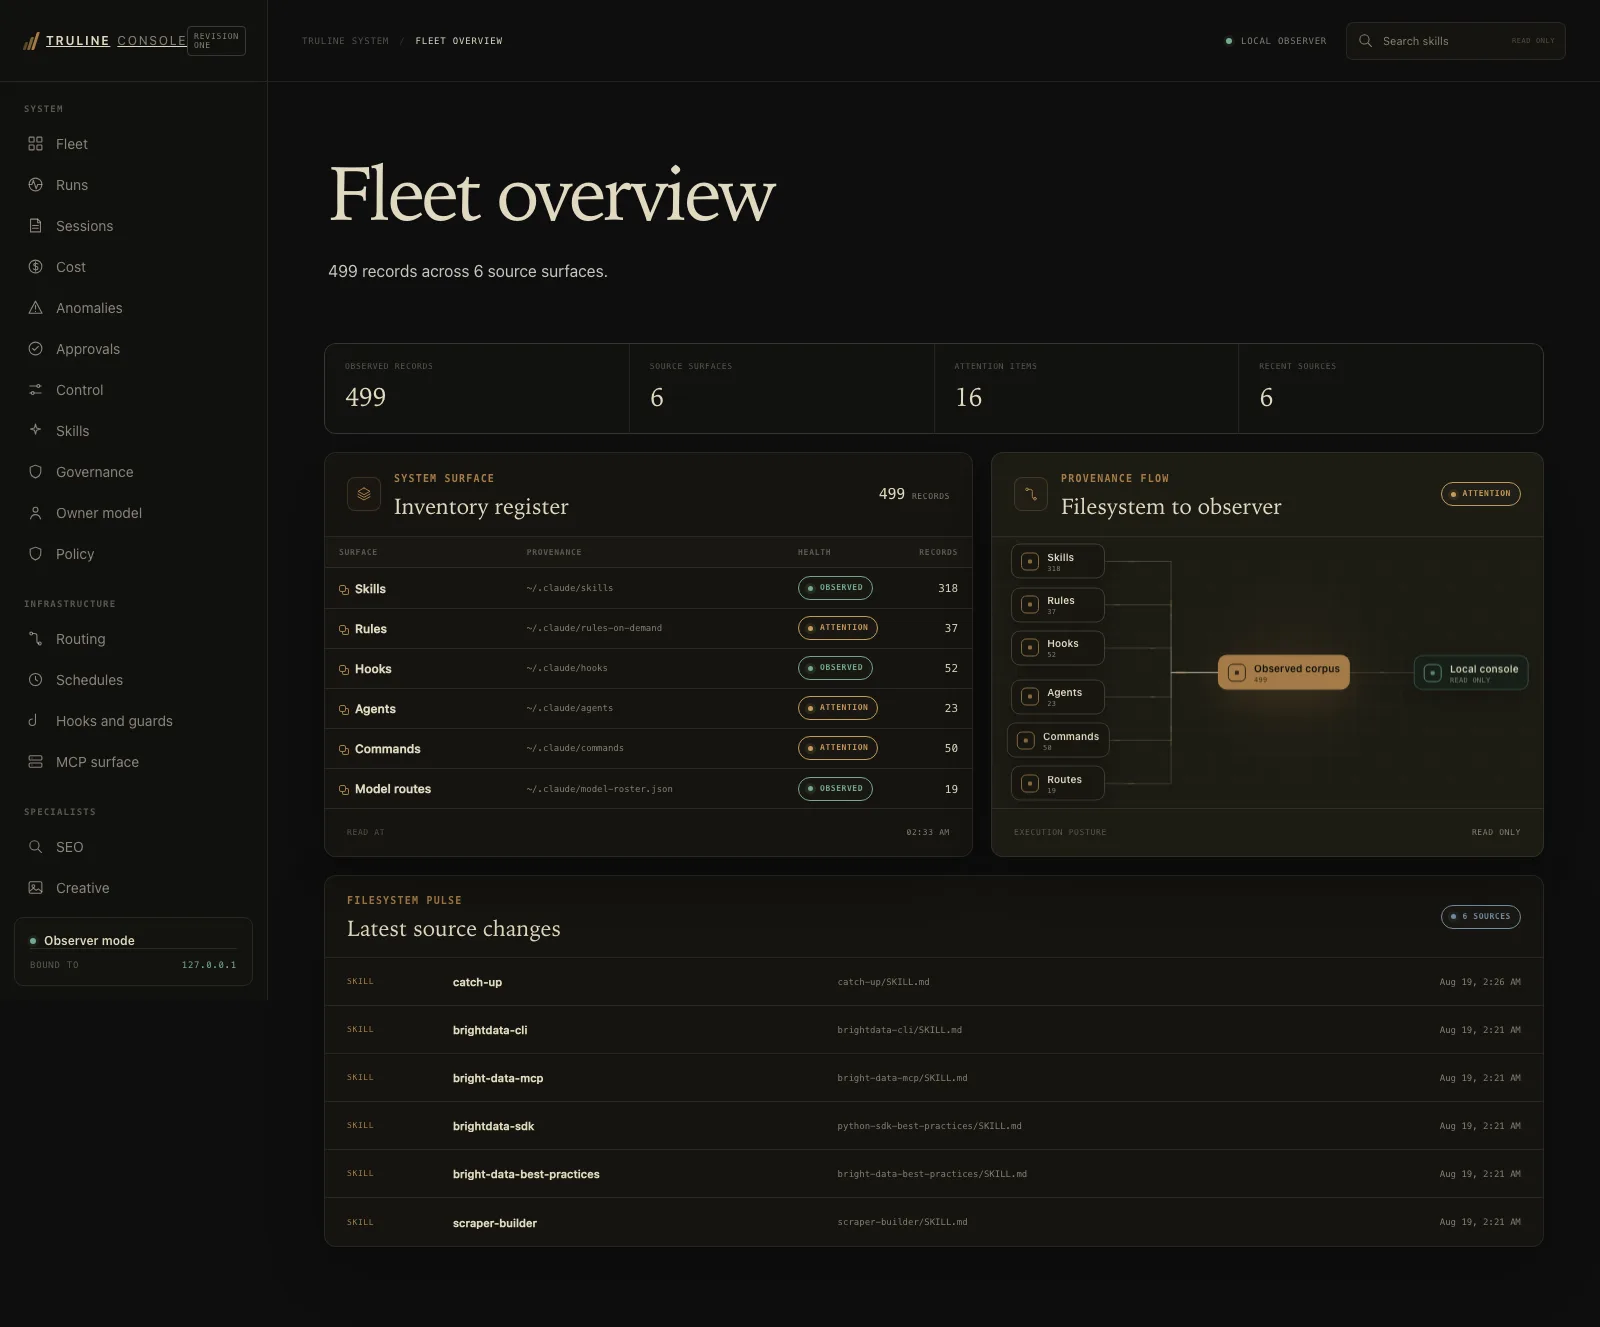Focus the Search skills input field
The height and width of the screenshot is (1327, 1600).
click(1456, 41)
